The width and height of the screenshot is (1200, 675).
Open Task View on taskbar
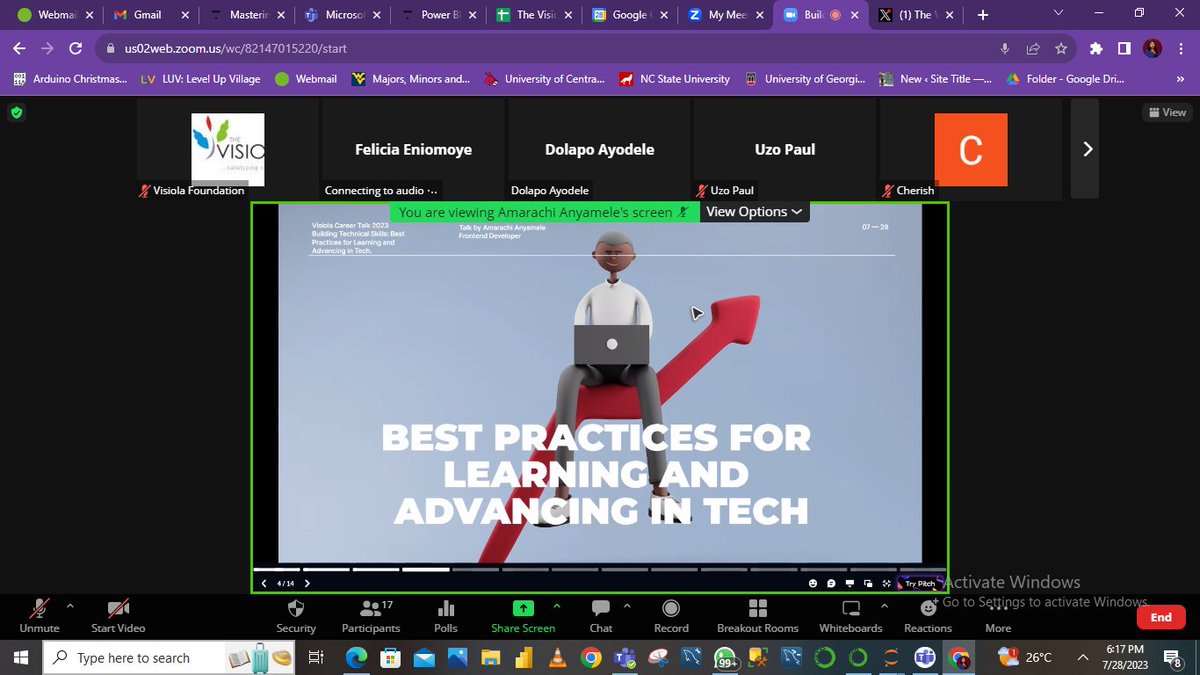[x=316, y=657]
